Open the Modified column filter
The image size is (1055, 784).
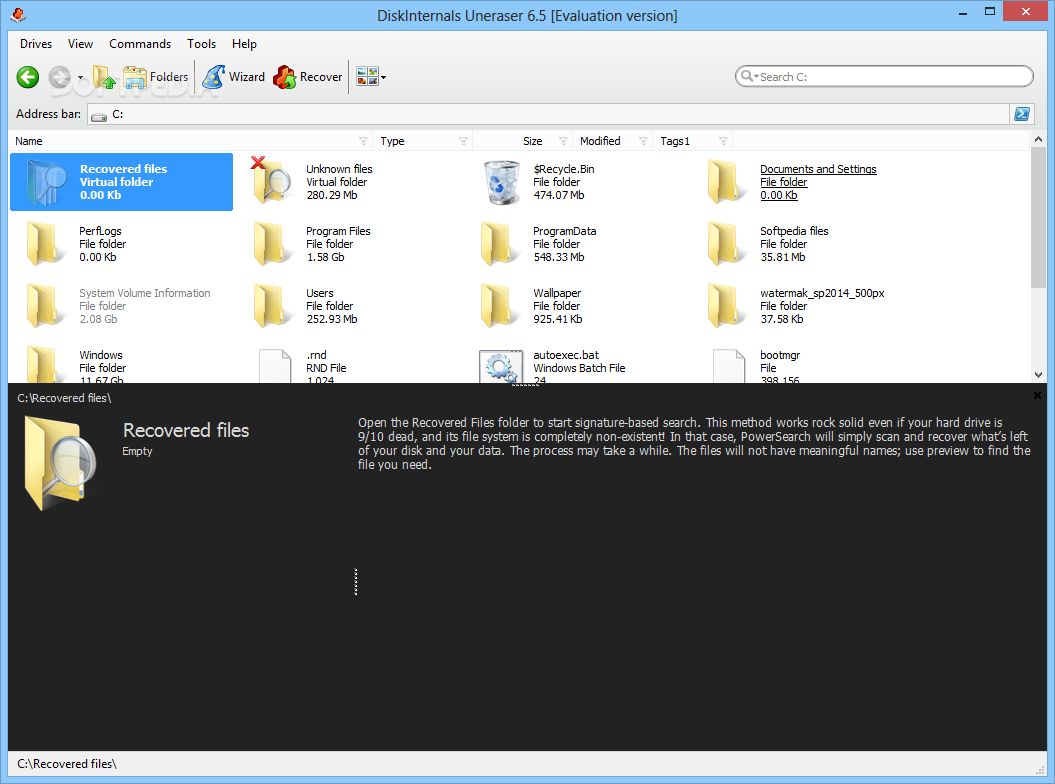[x=643, y=141]
